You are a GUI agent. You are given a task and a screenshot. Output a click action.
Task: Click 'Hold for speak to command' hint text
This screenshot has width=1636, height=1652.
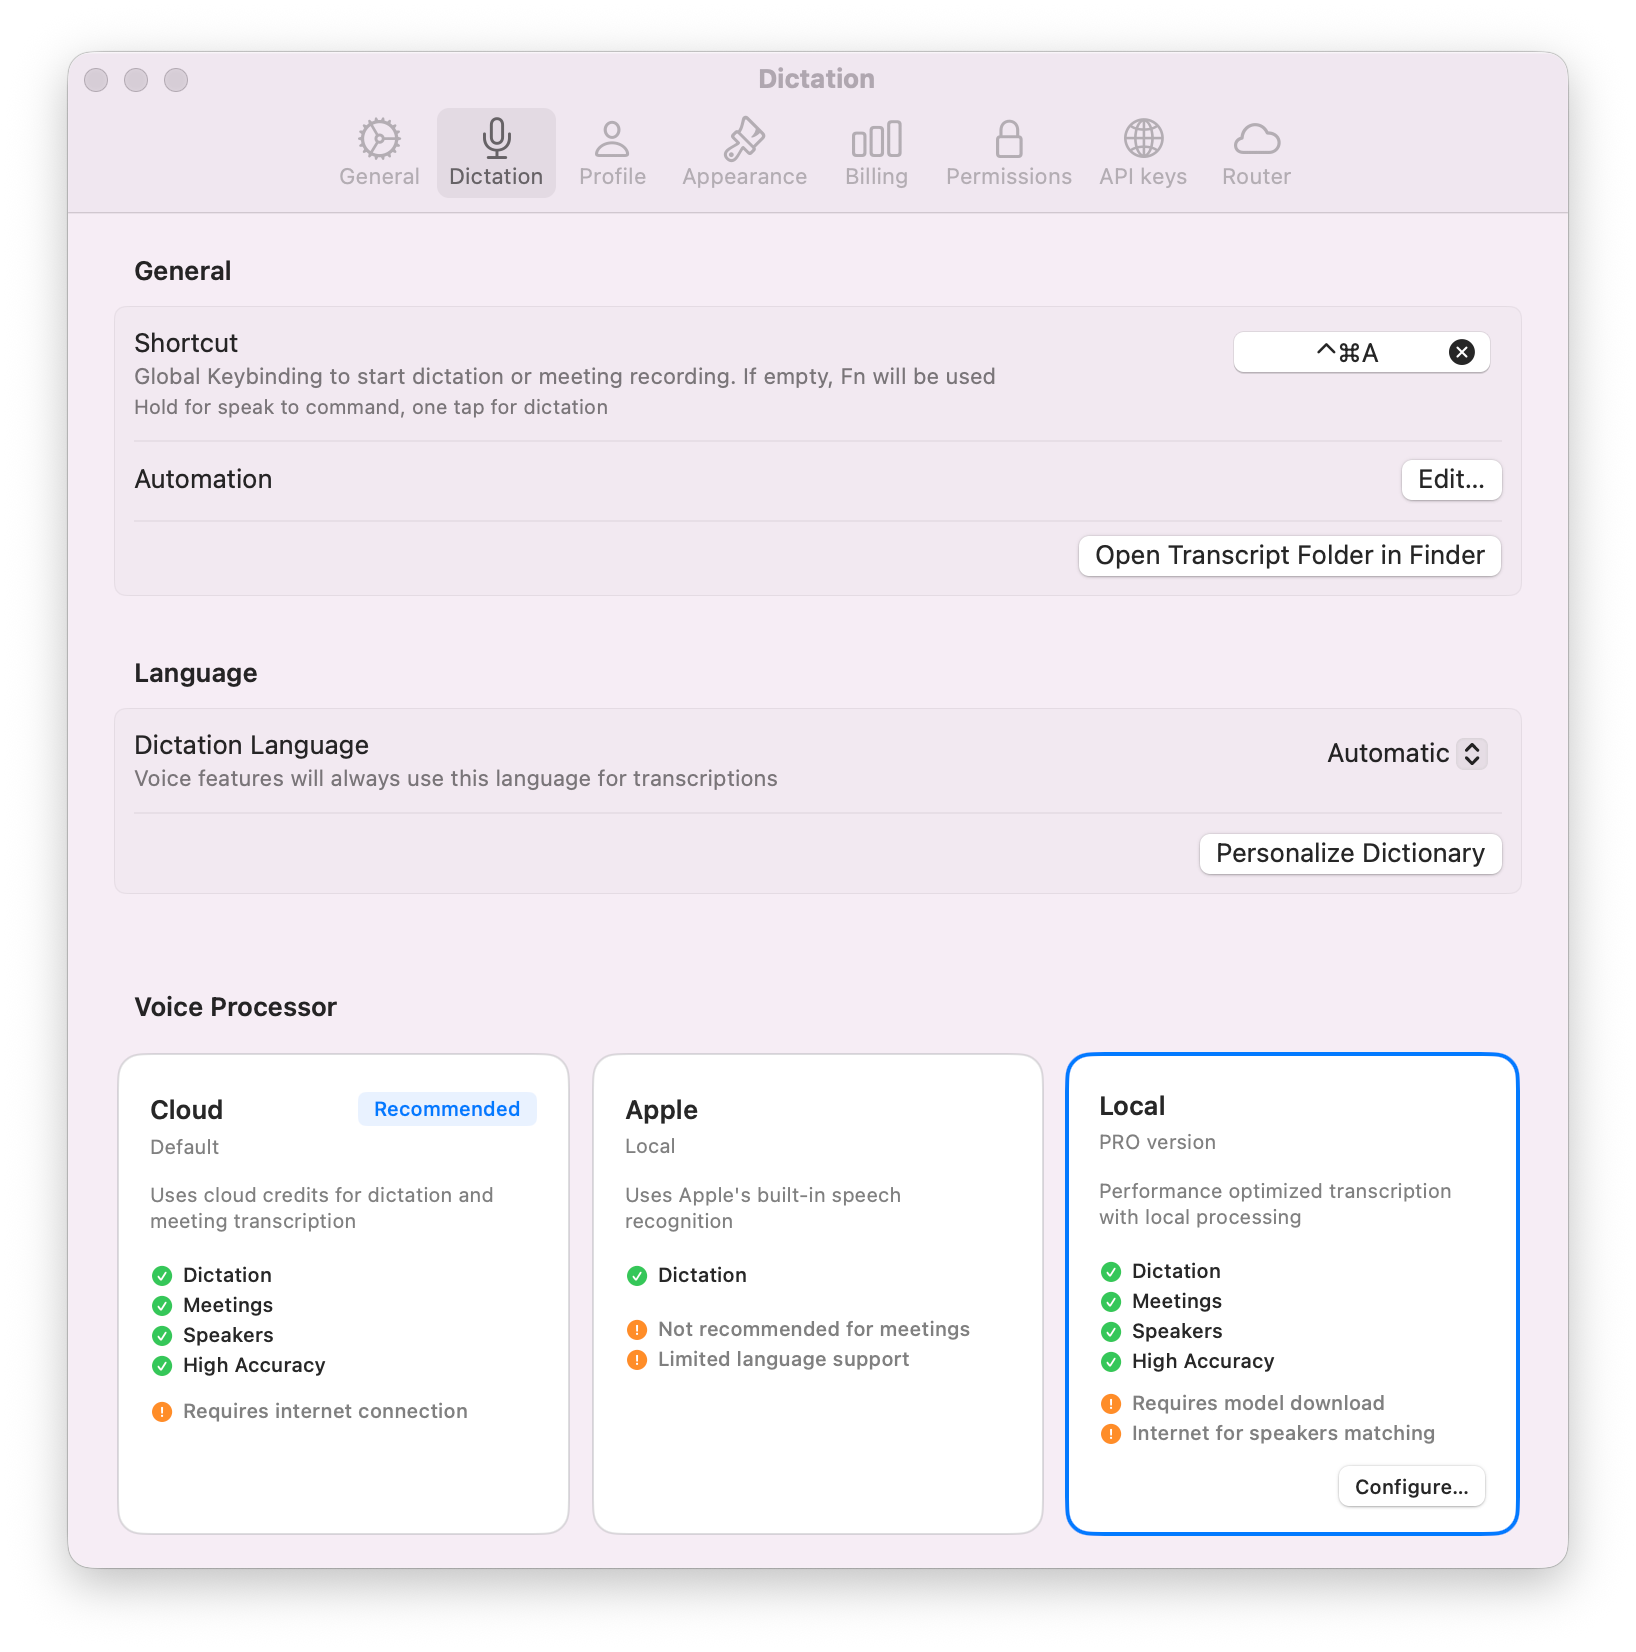coord(371,407)
